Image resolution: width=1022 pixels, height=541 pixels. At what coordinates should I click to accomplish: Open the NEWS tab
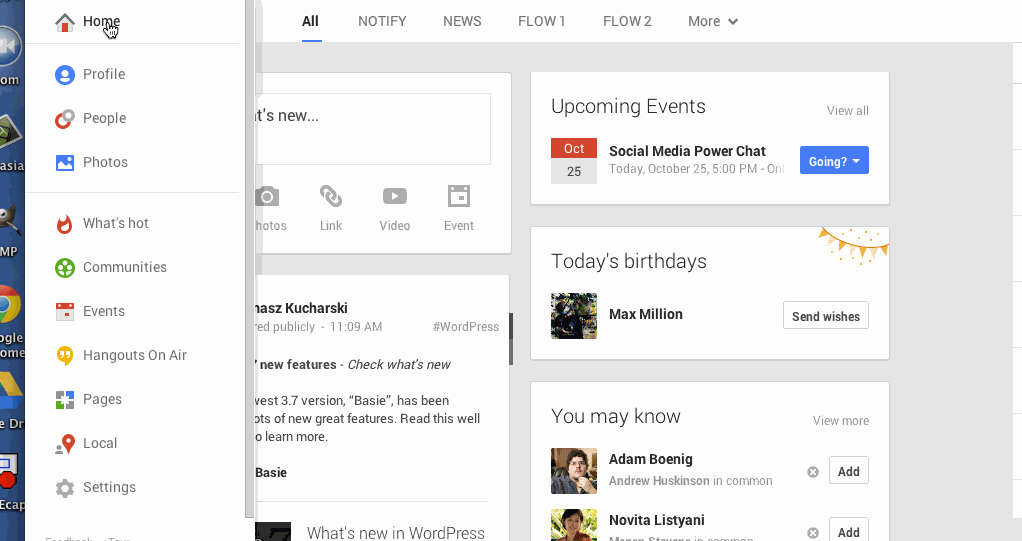coord(462,22)
